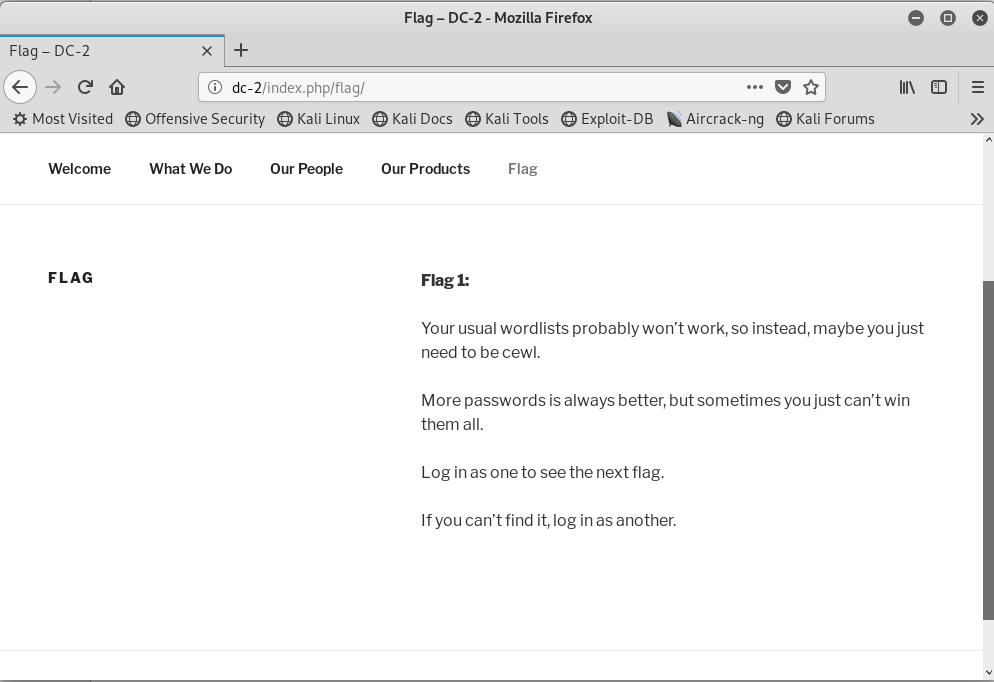The width and height of the screenshot is (994, 682).
Task: Click the Forward arrow button
Action: pos(53,87)
